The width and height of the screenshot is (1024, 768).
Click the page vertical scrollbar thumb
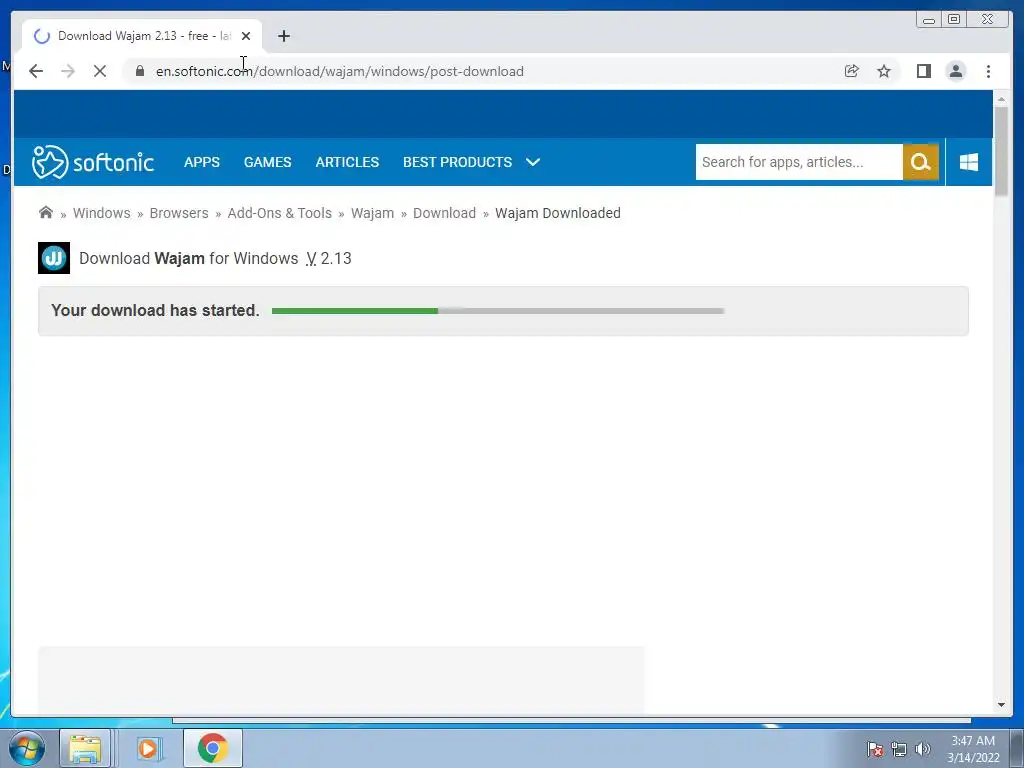pyautogui.click(x=1001, y=151)
